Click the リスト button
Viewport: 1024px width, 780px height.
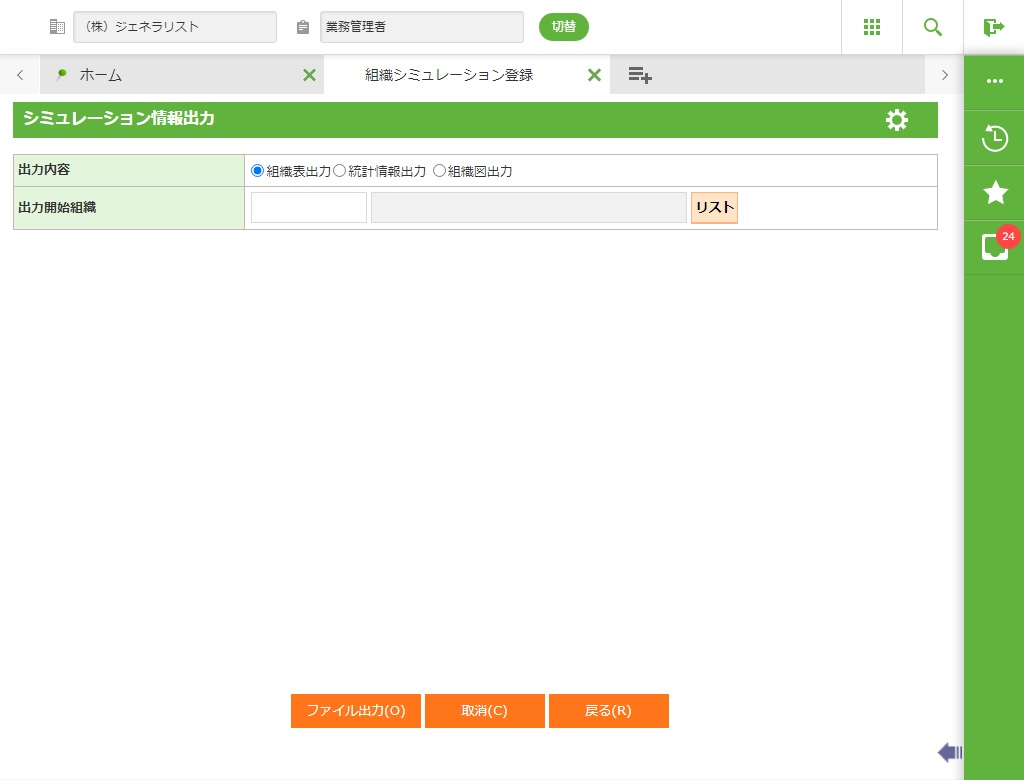point(714,208)
